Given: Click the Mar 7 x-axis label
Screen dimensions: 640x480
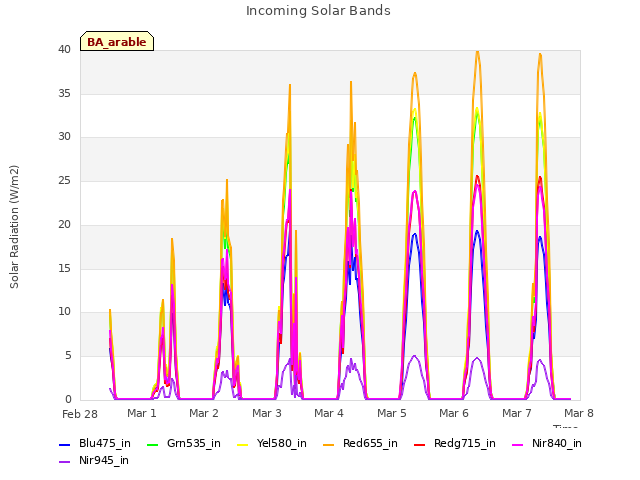Looking at the screenshot, I should pyautogui.click(x=516, y=413).
